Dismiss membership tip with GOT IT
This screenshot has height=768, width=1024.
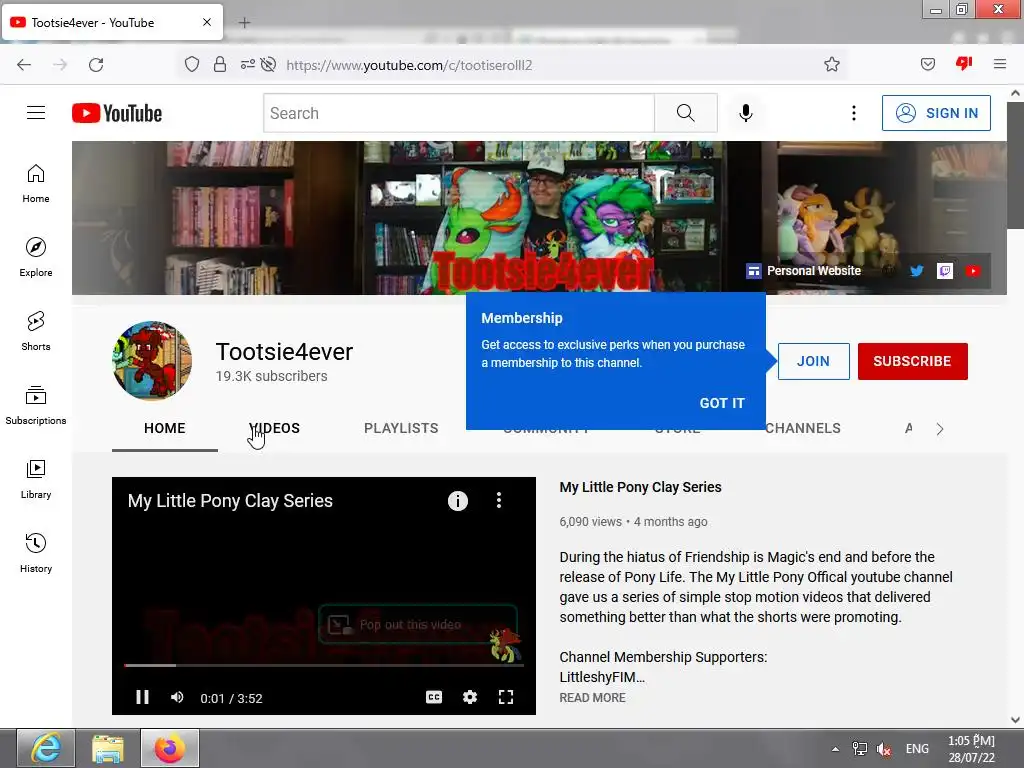click(722, 403)
